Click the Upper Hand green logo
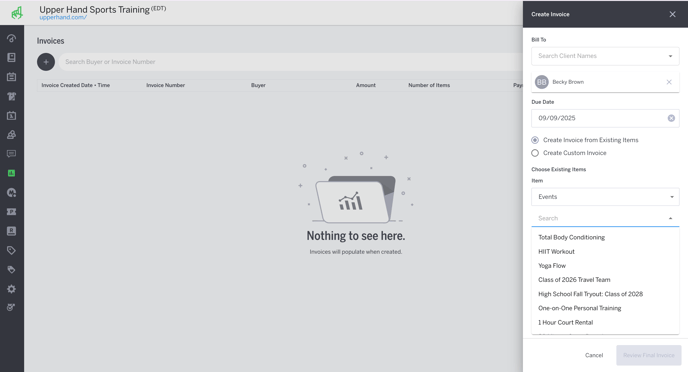 (17, 13)
